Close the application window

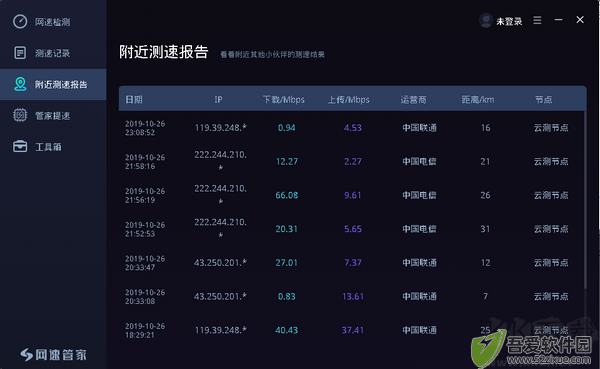point(580,20)
